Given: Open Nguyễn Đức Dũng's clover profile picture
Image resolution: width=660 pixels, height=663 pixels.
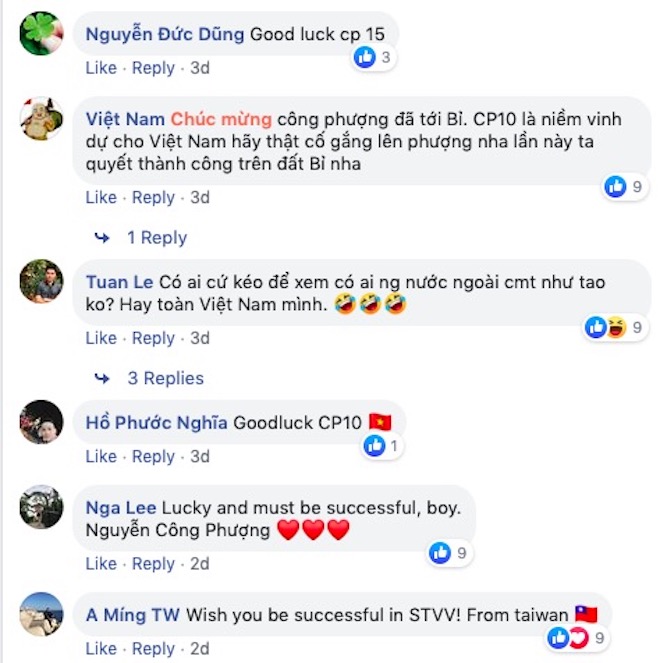Looking at the screenshot, I should [41, 33].
